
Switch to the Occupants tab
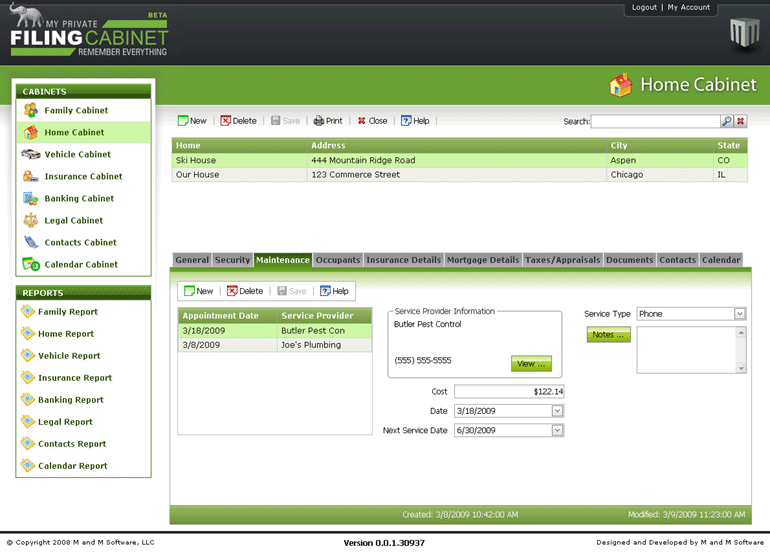[338, 260]
